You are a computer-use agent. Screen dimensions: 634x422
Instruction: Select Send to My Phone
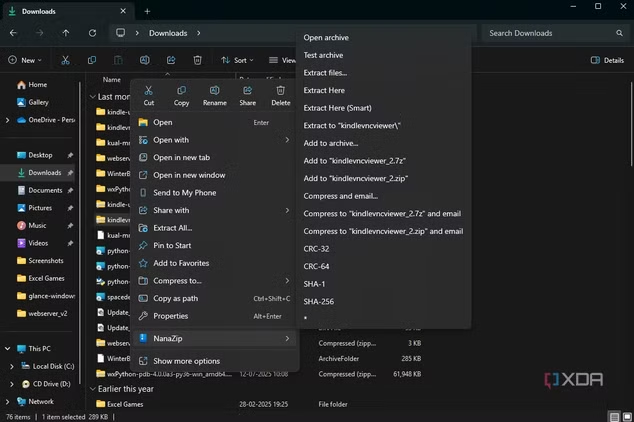click(215, 193)
